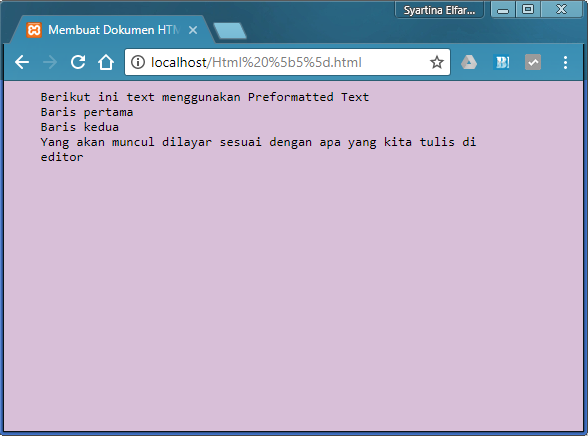Reload the current page
The image size is (588, 436).
[x=78, y=62]
